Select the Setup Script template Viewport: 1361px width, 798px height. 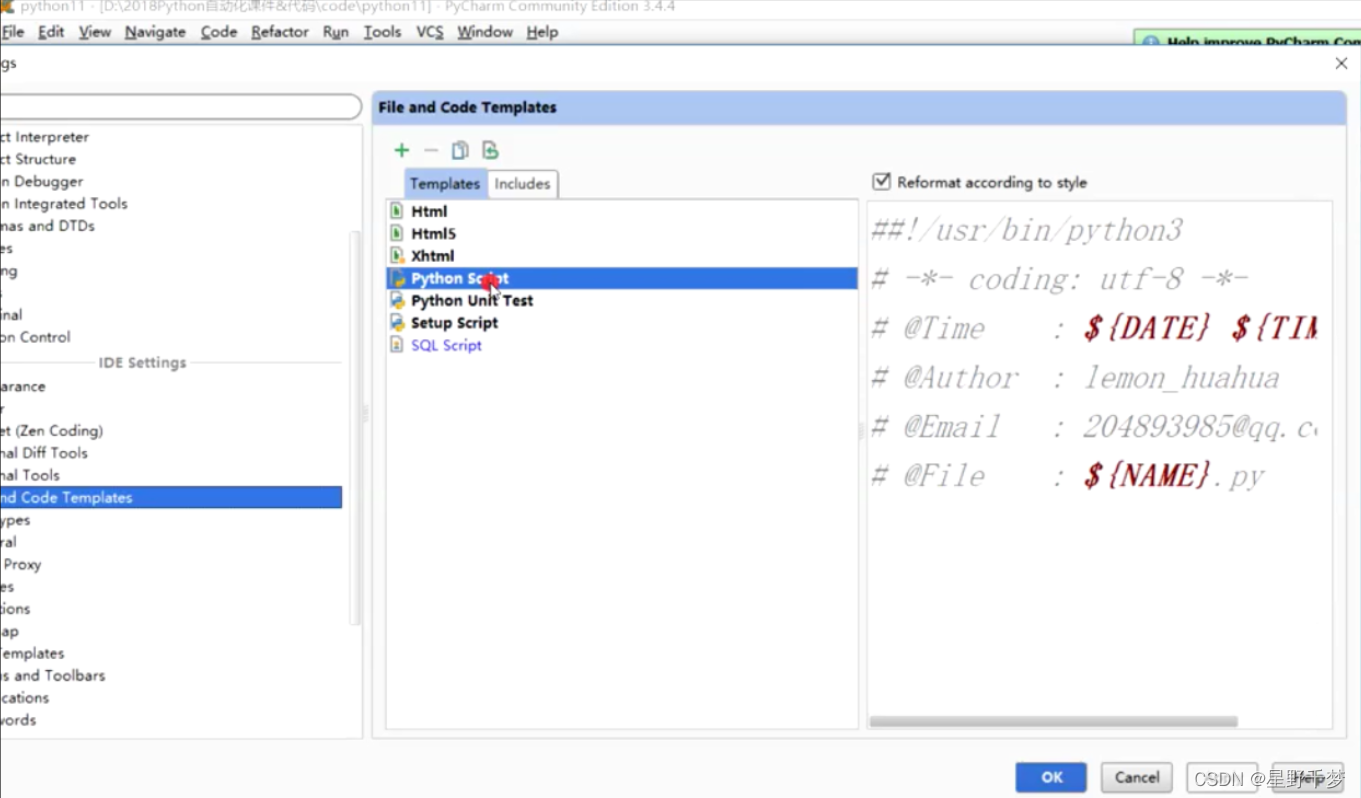454,322
